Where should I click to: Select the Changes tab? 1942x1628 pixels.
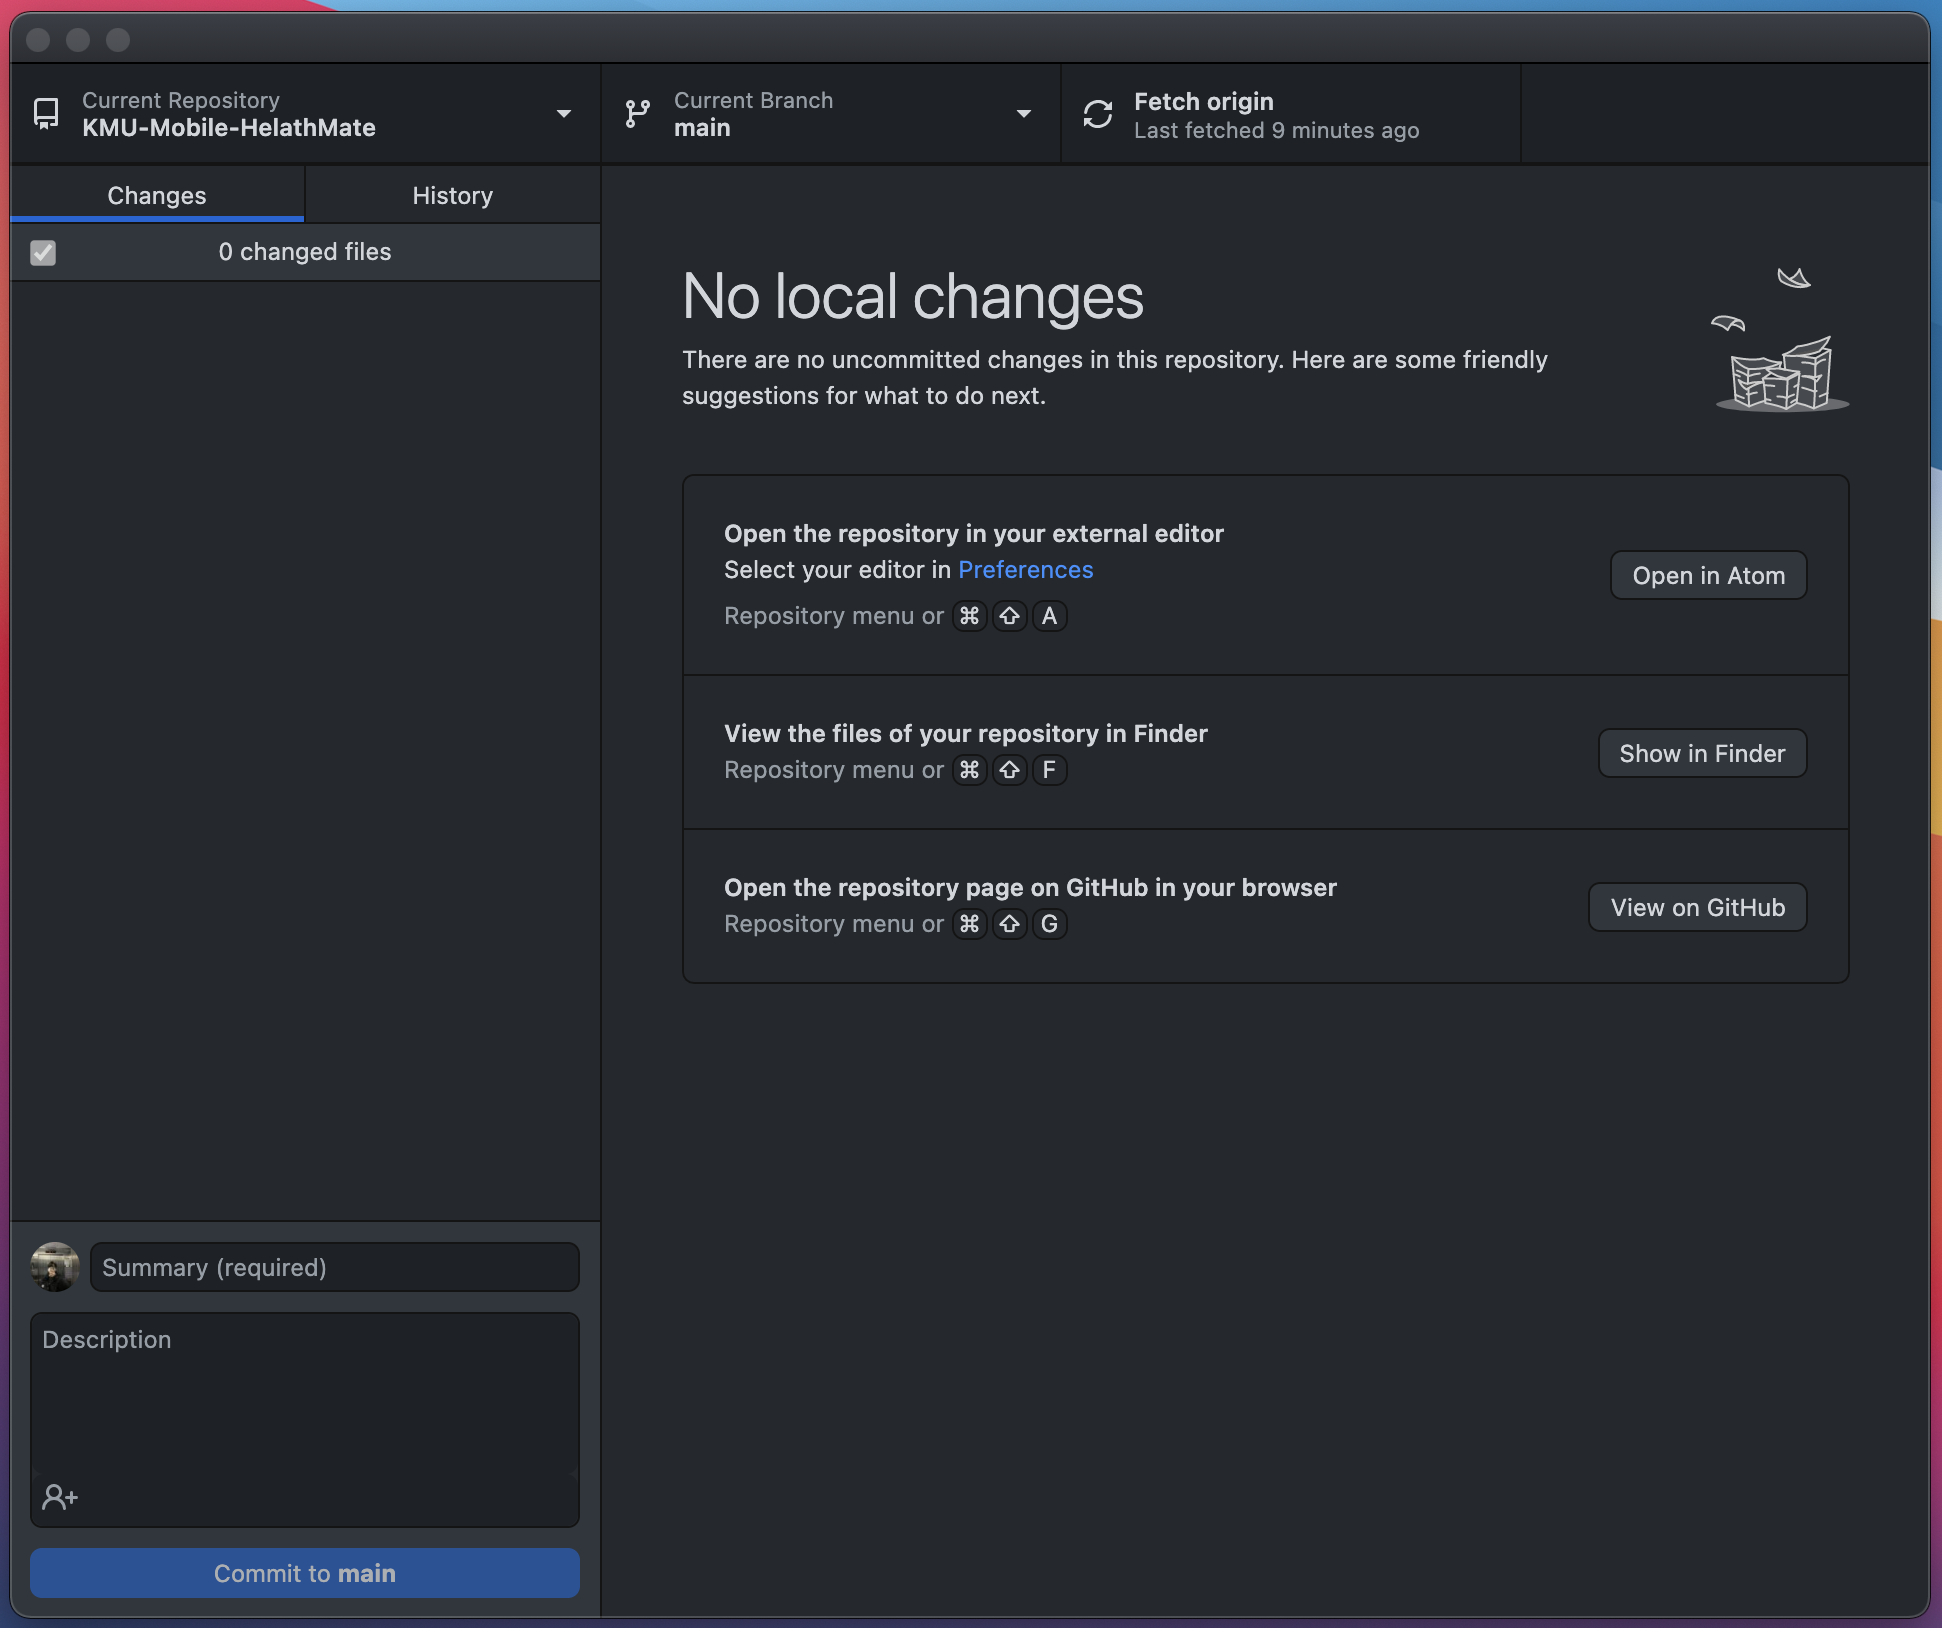coord(157,196)
